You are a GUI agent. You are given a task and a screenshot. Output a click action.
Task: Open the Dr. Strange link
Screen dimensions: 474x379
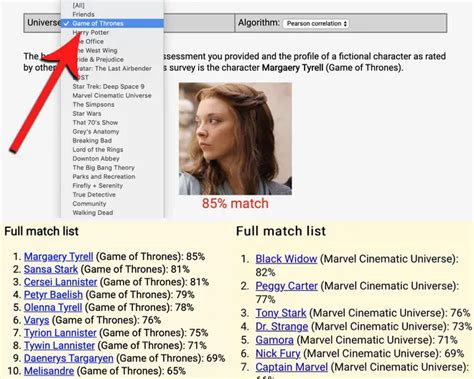click(x=282, y=326)
